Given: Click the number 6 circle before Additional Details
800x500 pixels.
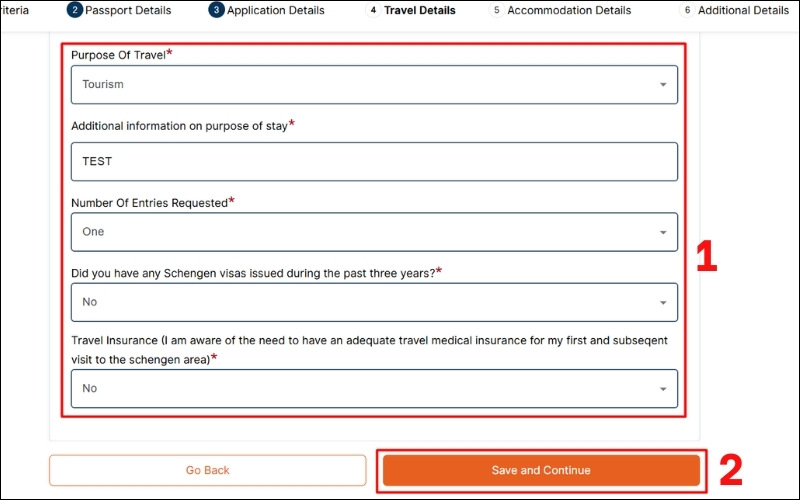Looking at the screenshot, I should click(x=686, y=11).
